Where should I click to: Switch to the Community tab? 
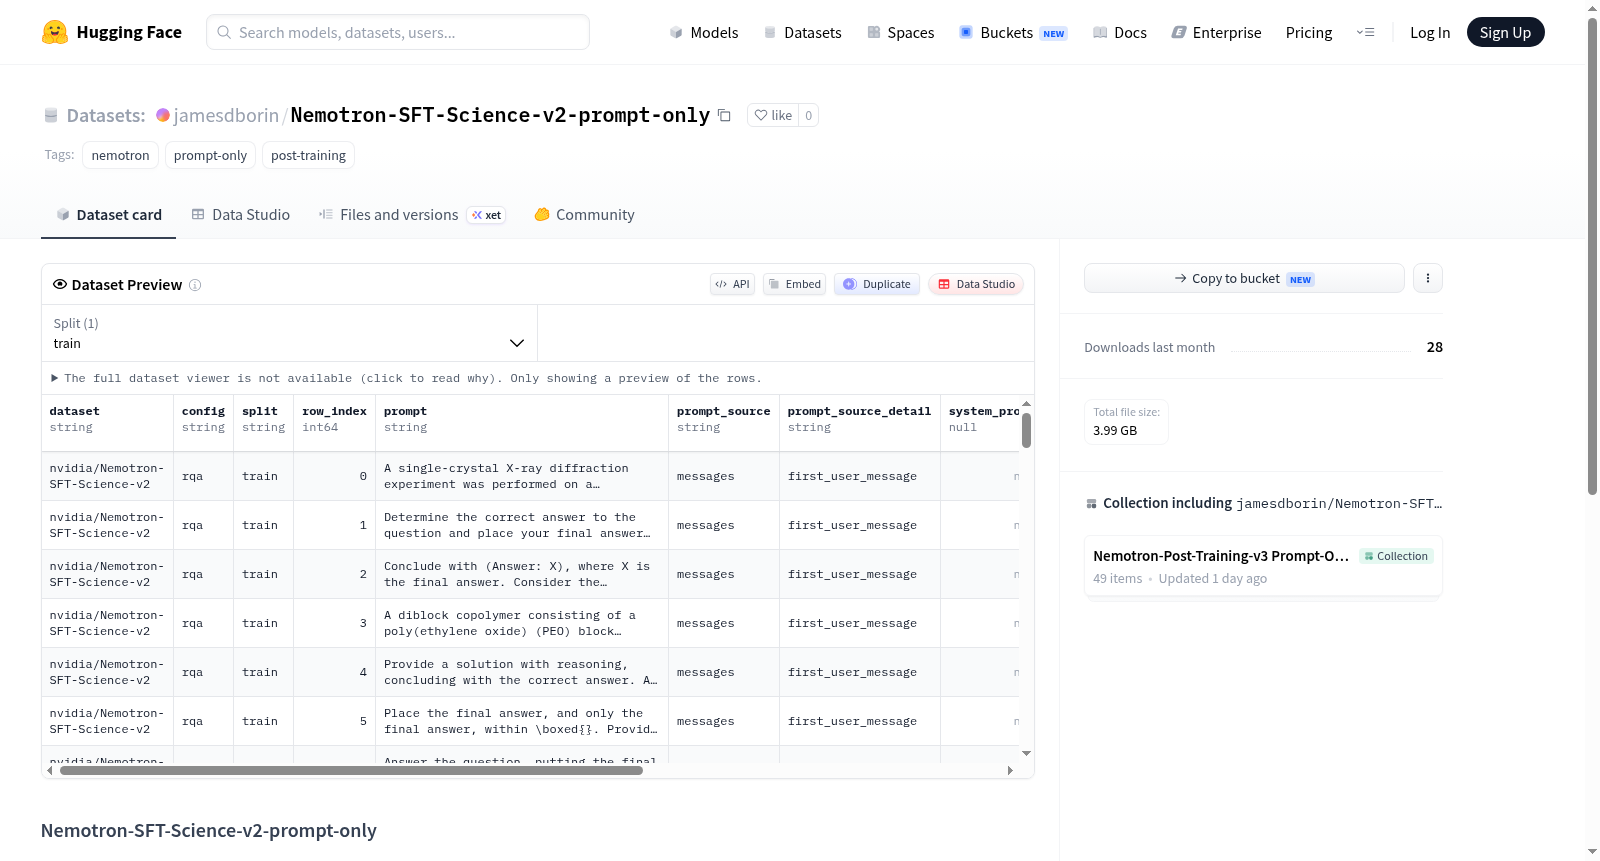tap(584, 215)
